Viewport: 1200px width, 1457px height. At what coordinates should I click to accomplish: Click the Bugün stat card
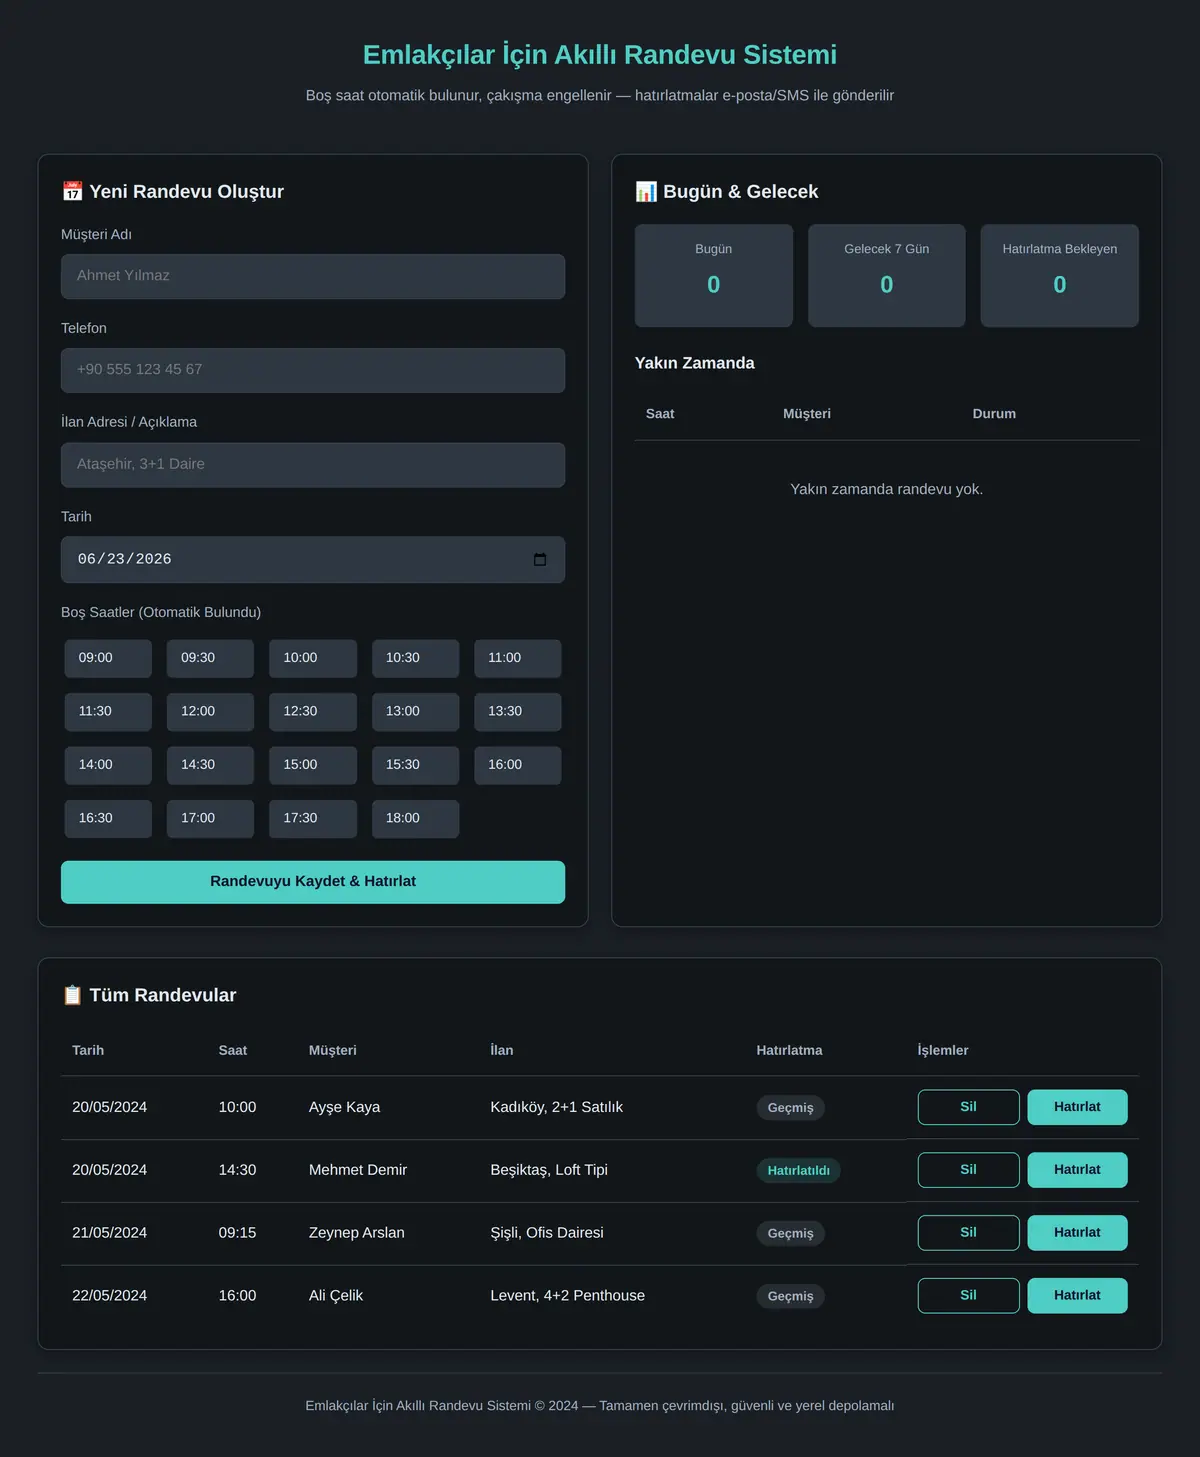pos(714,275)
